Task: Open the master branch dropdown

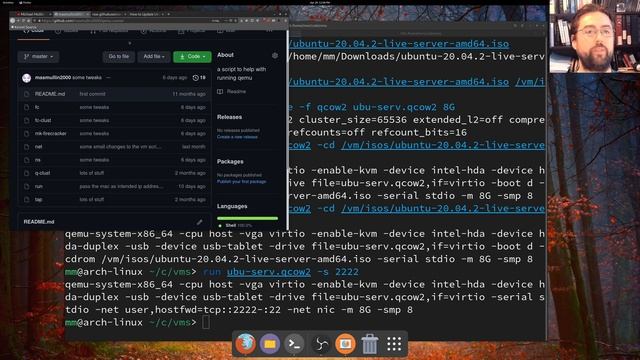Action: click(38, 56)
